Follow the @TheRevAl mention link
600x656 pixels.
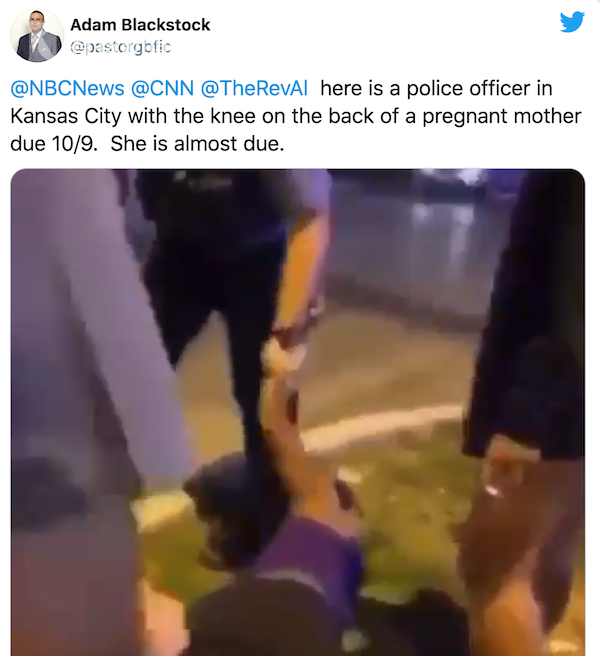coord(254,88)
